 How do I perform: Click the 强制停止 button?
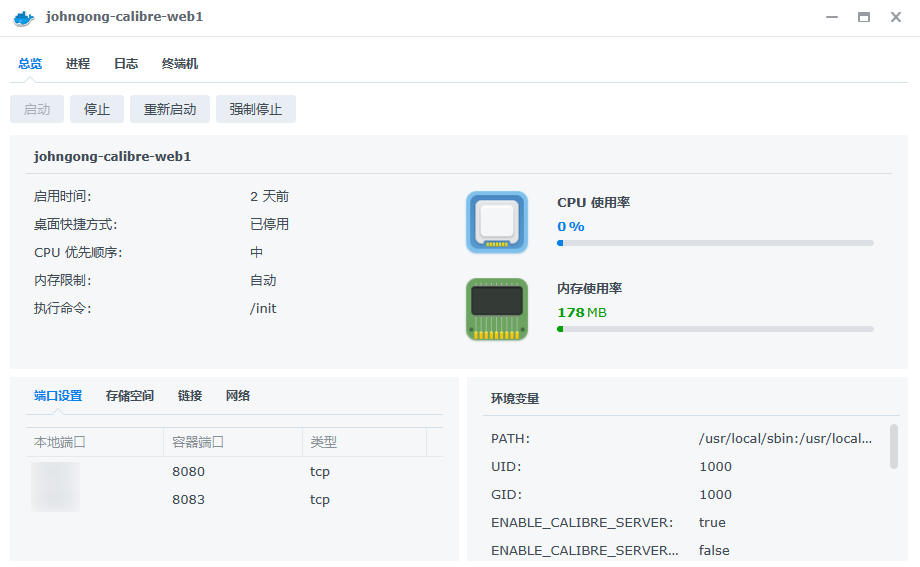256,109
